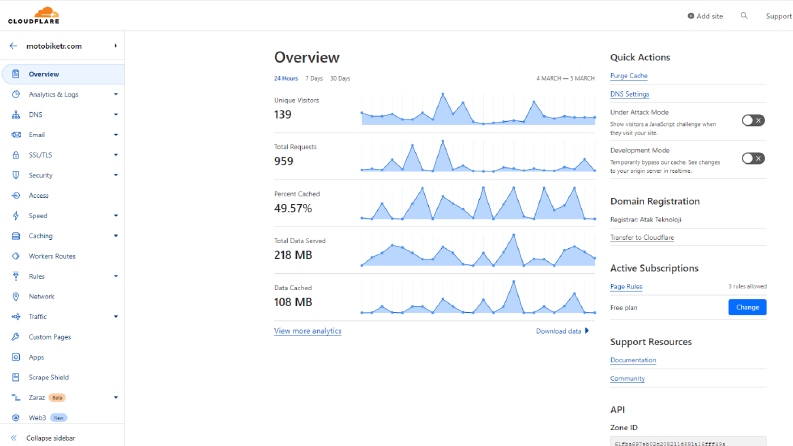Select the 7 Days time range tab
The width and height of the screenshot is (793, 446).
point(314,78)
